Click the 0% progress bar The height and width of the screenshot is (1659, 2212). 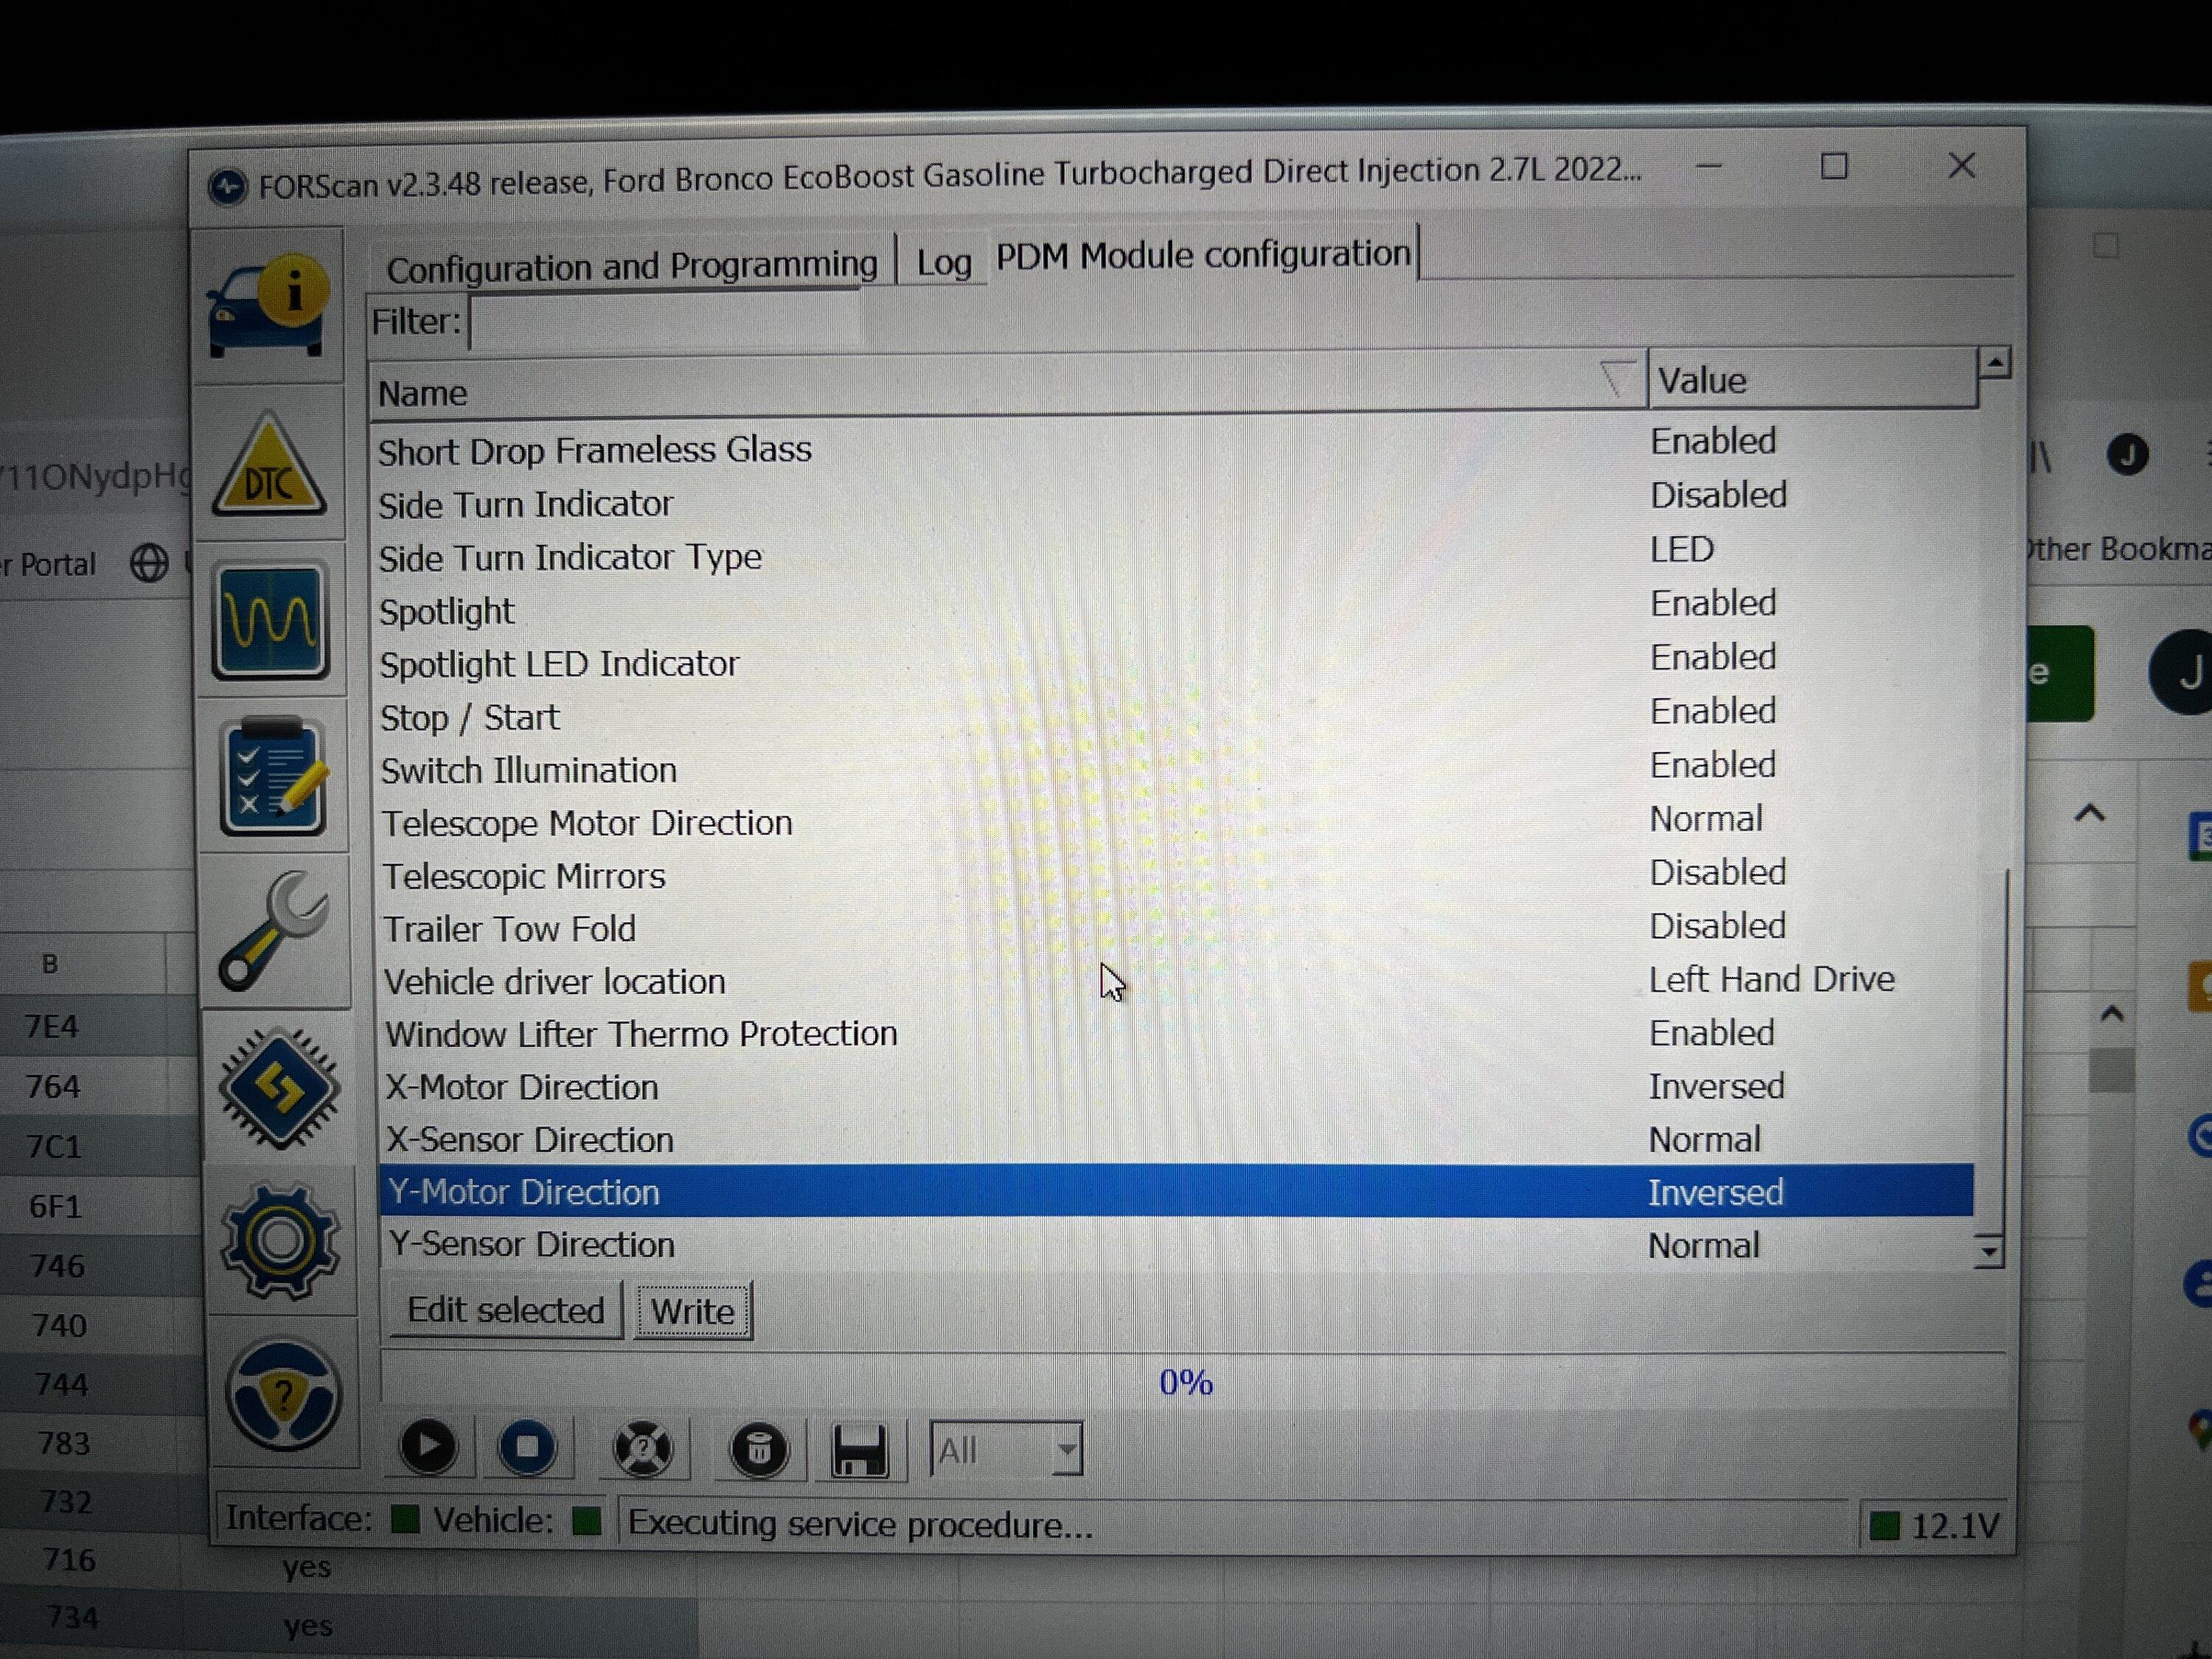click(1192, 1382)
